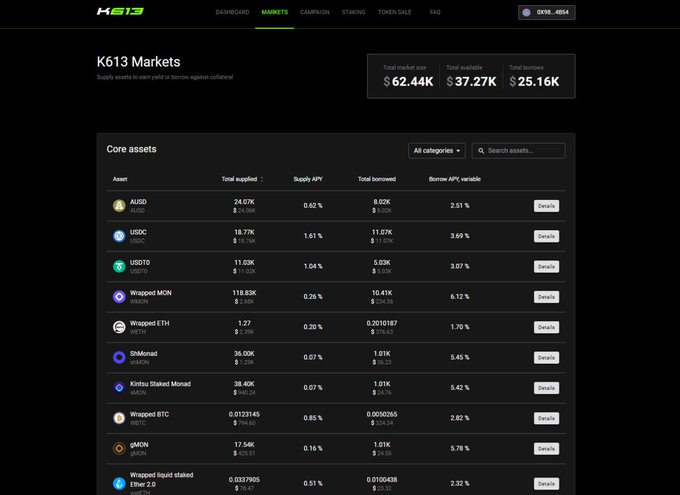Click ShMonad total supplied 36.00K
The width and height of the screenshot is (680, 495).
click(x=244, y=354)
